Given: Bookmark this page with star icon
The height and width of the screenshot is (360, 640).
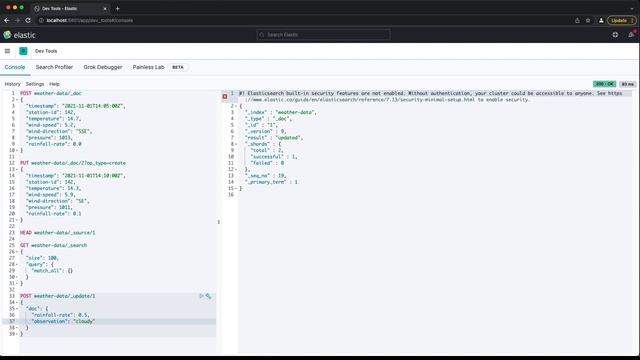Looking at the screenshot, I should coord(588,20).
